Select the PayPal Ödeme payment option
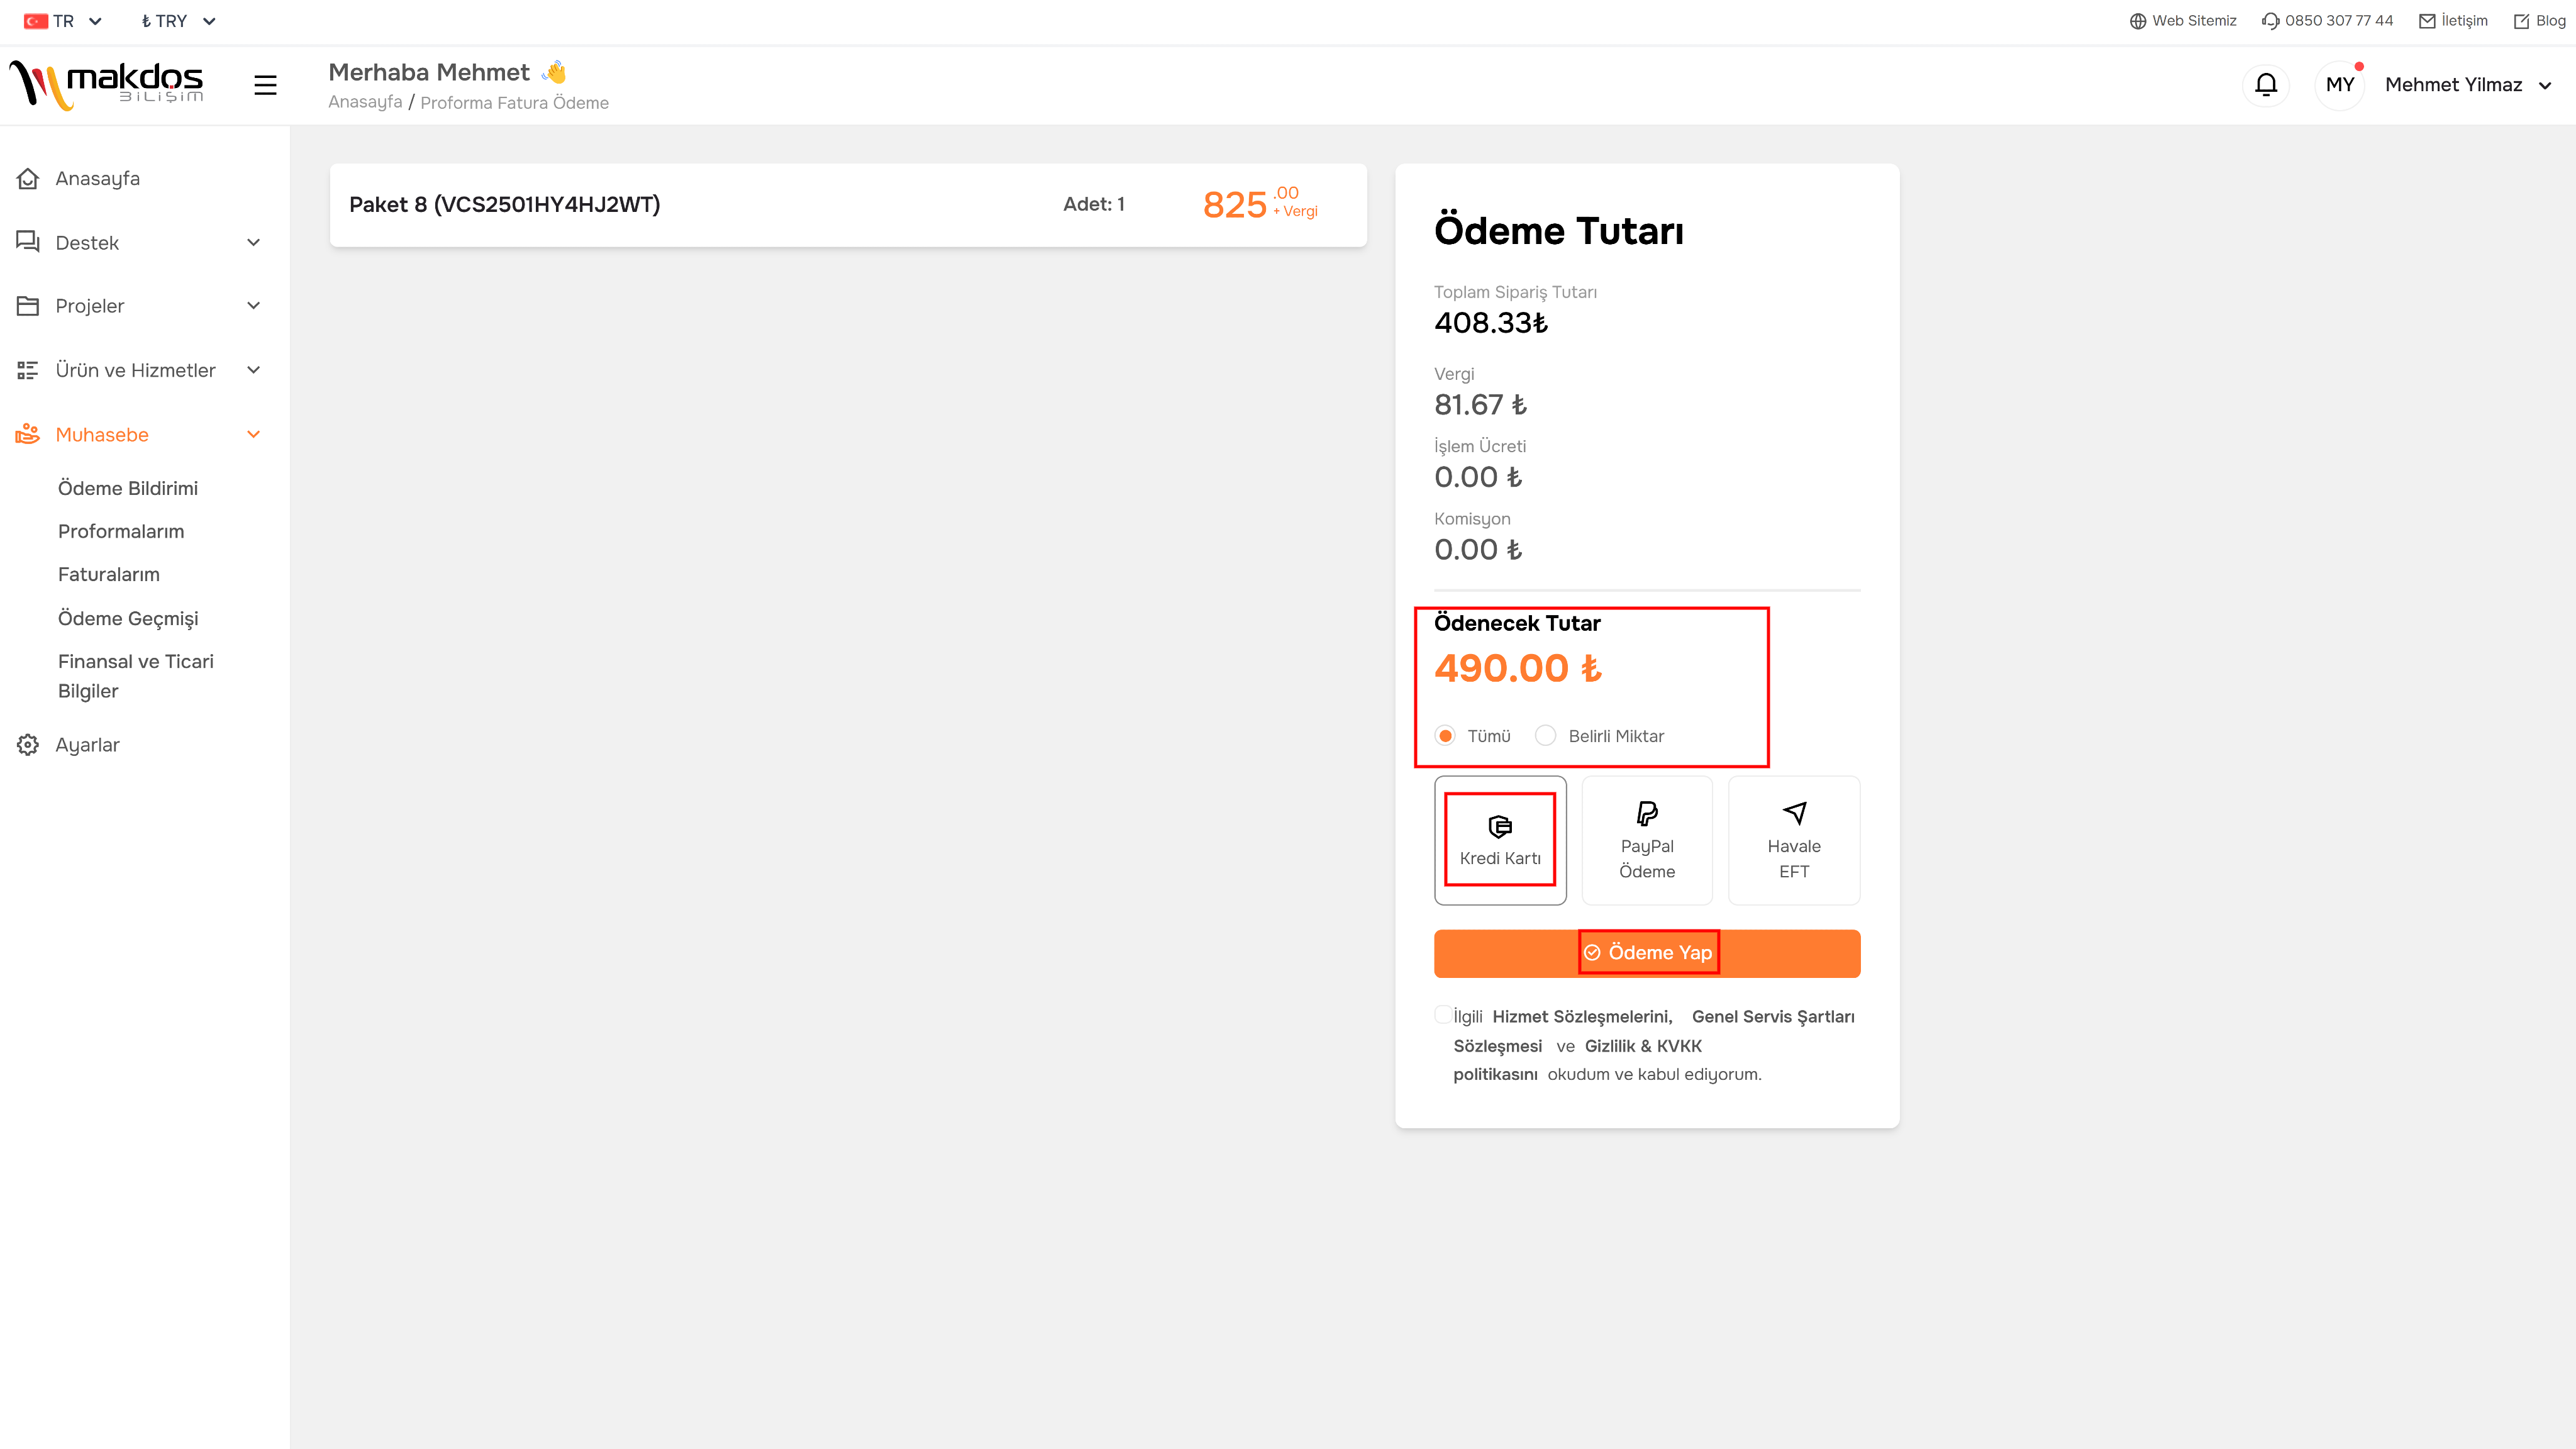This screenshot has width=2576, height=1449. pos(1647,840)
